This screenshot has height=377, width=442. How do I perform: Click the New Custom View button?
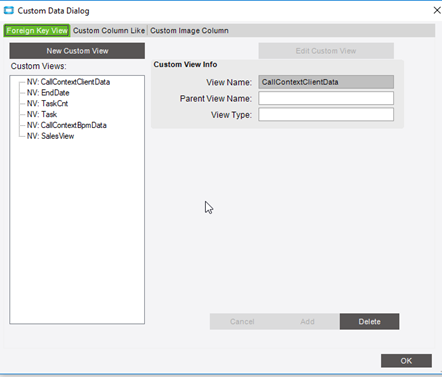[77, 51]
